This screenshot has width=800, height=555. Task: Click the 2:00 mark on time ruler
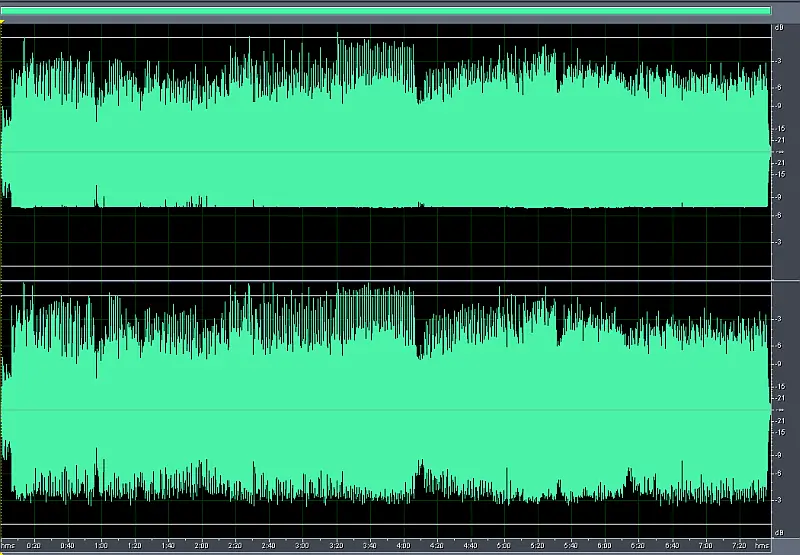pos(201,546)
